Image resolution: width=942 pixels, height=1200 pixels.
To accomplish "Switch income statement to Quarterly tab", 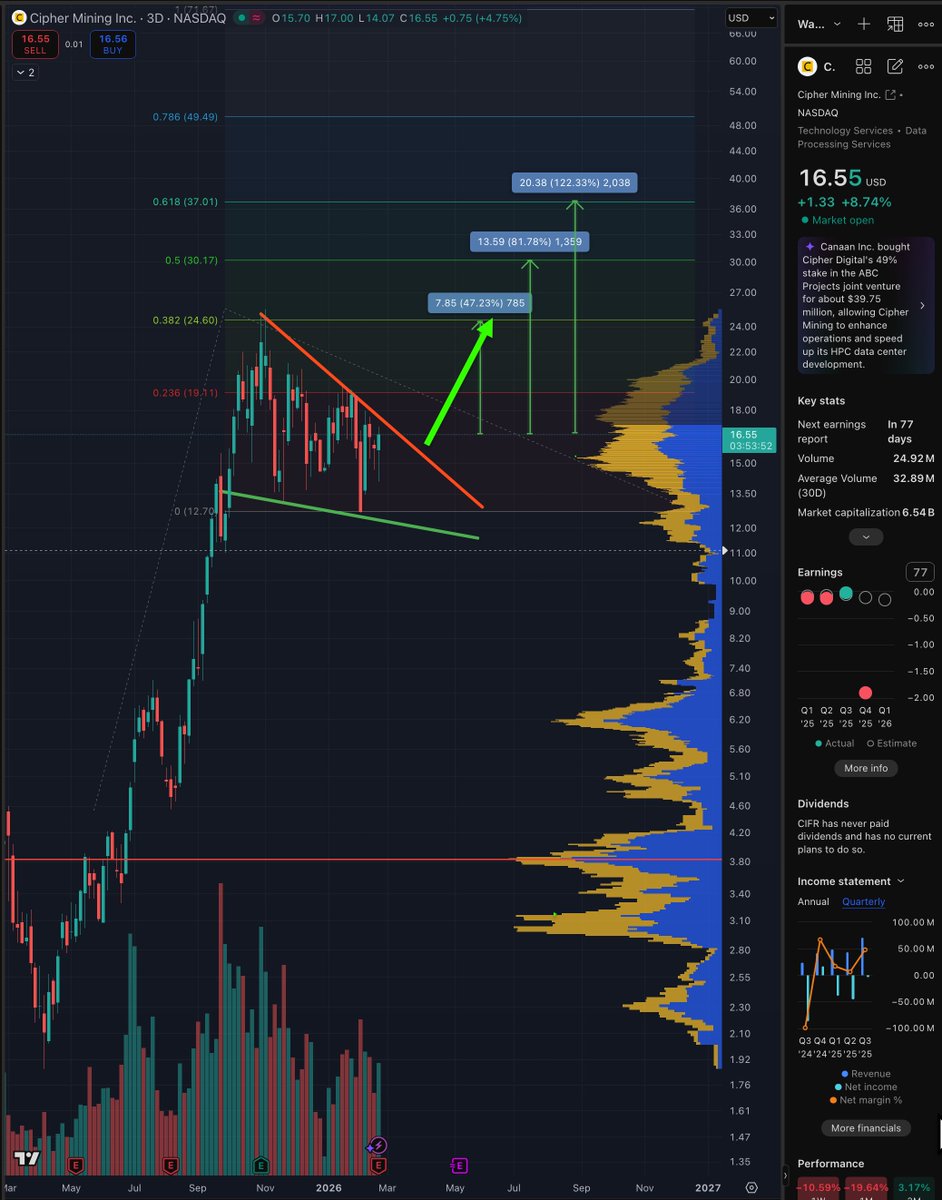I will [863, 901].
